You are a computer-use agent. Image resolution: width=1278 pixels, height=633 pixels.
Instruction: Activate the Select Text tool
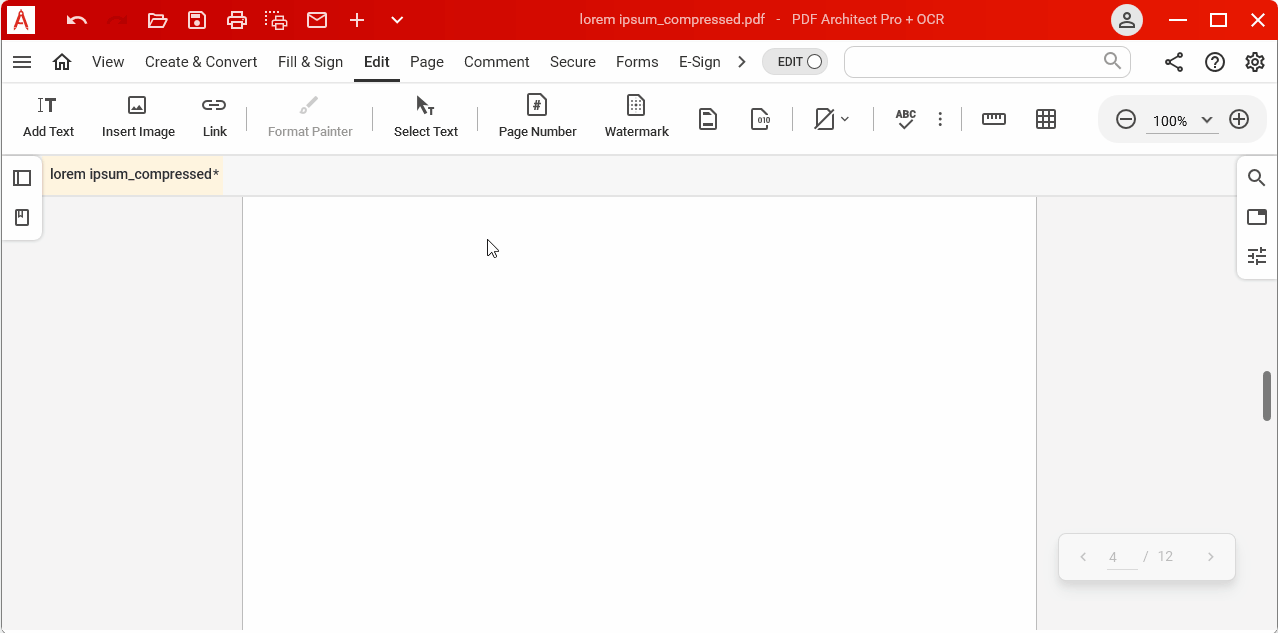pyautogui.click(x=425, y=118)
